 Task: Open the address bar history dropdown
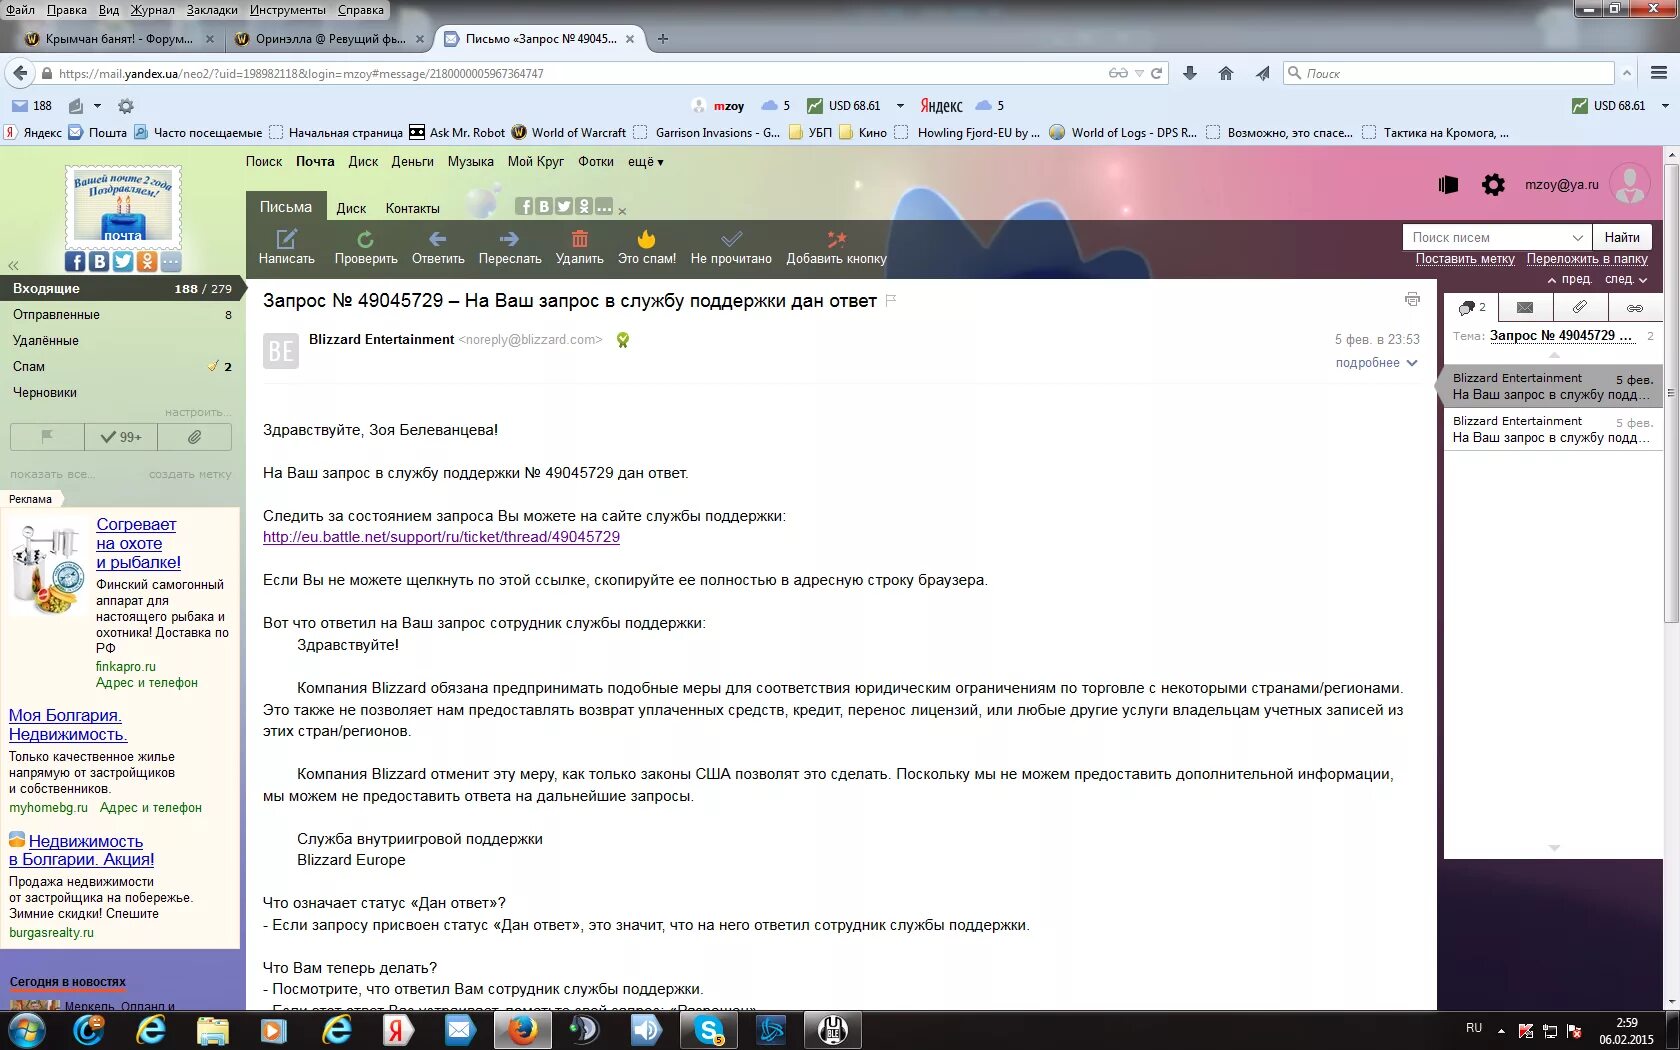pos(1139,73)
